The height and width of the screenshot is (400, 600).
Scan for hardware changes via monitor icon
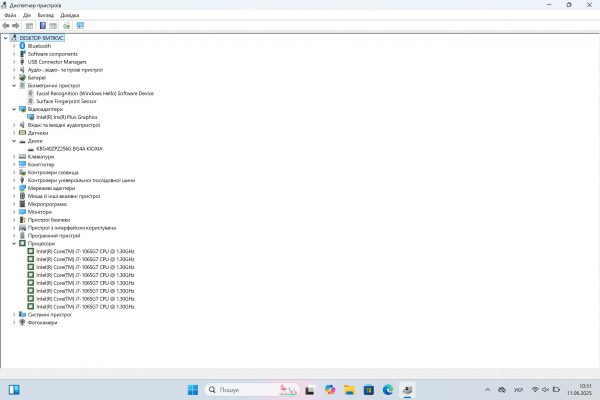coord(80,26)
